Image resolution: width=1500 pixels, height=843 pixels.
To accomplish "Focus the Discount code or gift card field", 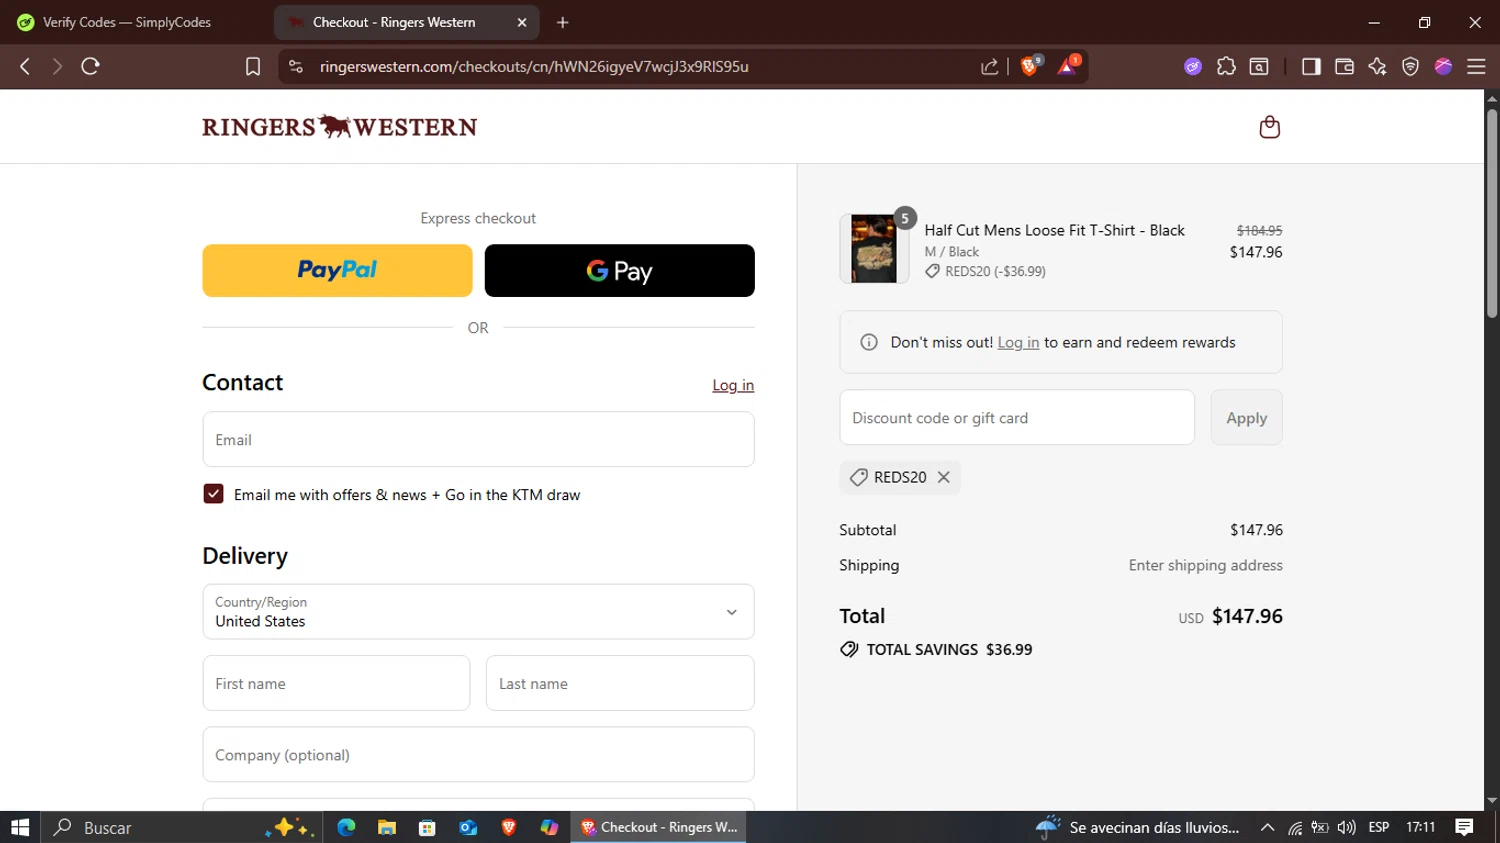I will (x=1017, y=418).
